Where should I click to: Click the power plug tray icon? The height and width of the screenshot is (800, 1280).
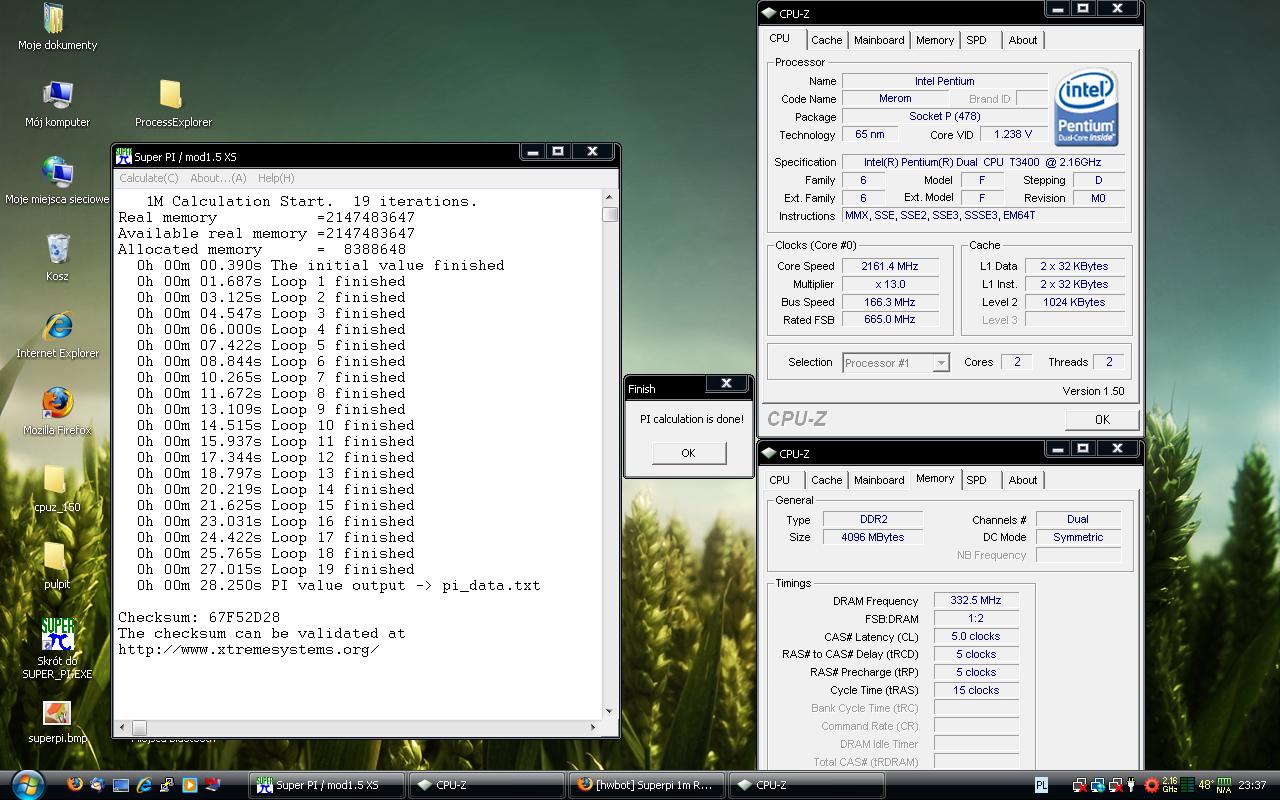point(1131,785)
